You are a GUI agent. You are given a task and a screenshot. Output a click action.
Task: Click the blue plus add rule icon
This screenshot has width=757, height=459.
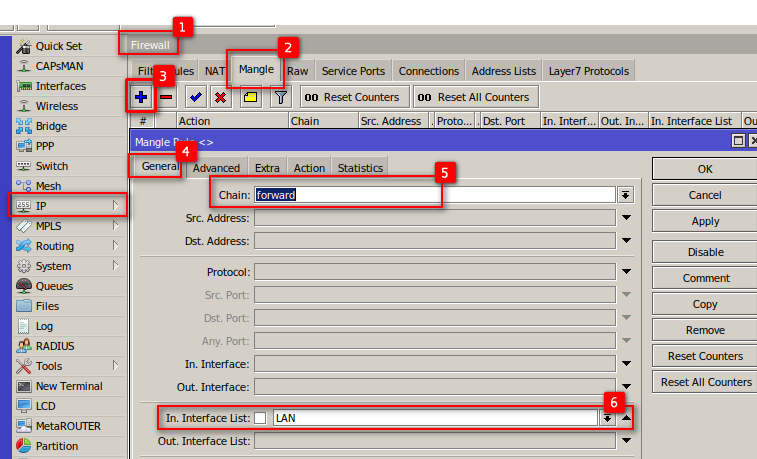(x=142, y=97)
